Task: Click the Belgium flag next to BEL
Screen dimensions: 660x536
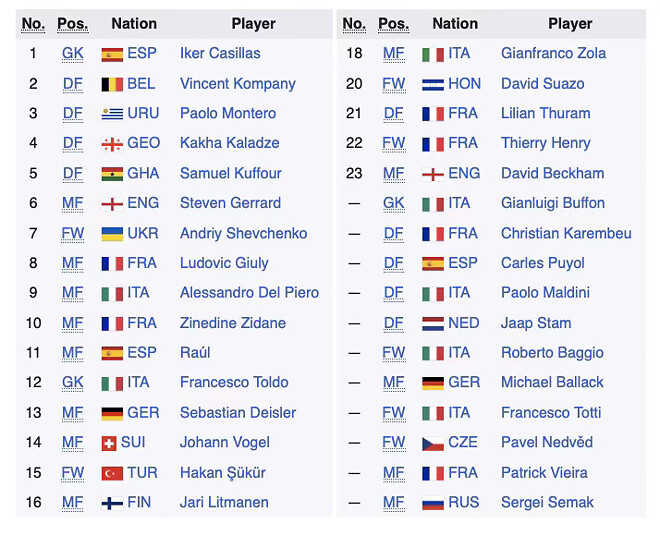Action: (x=112, y=84)
